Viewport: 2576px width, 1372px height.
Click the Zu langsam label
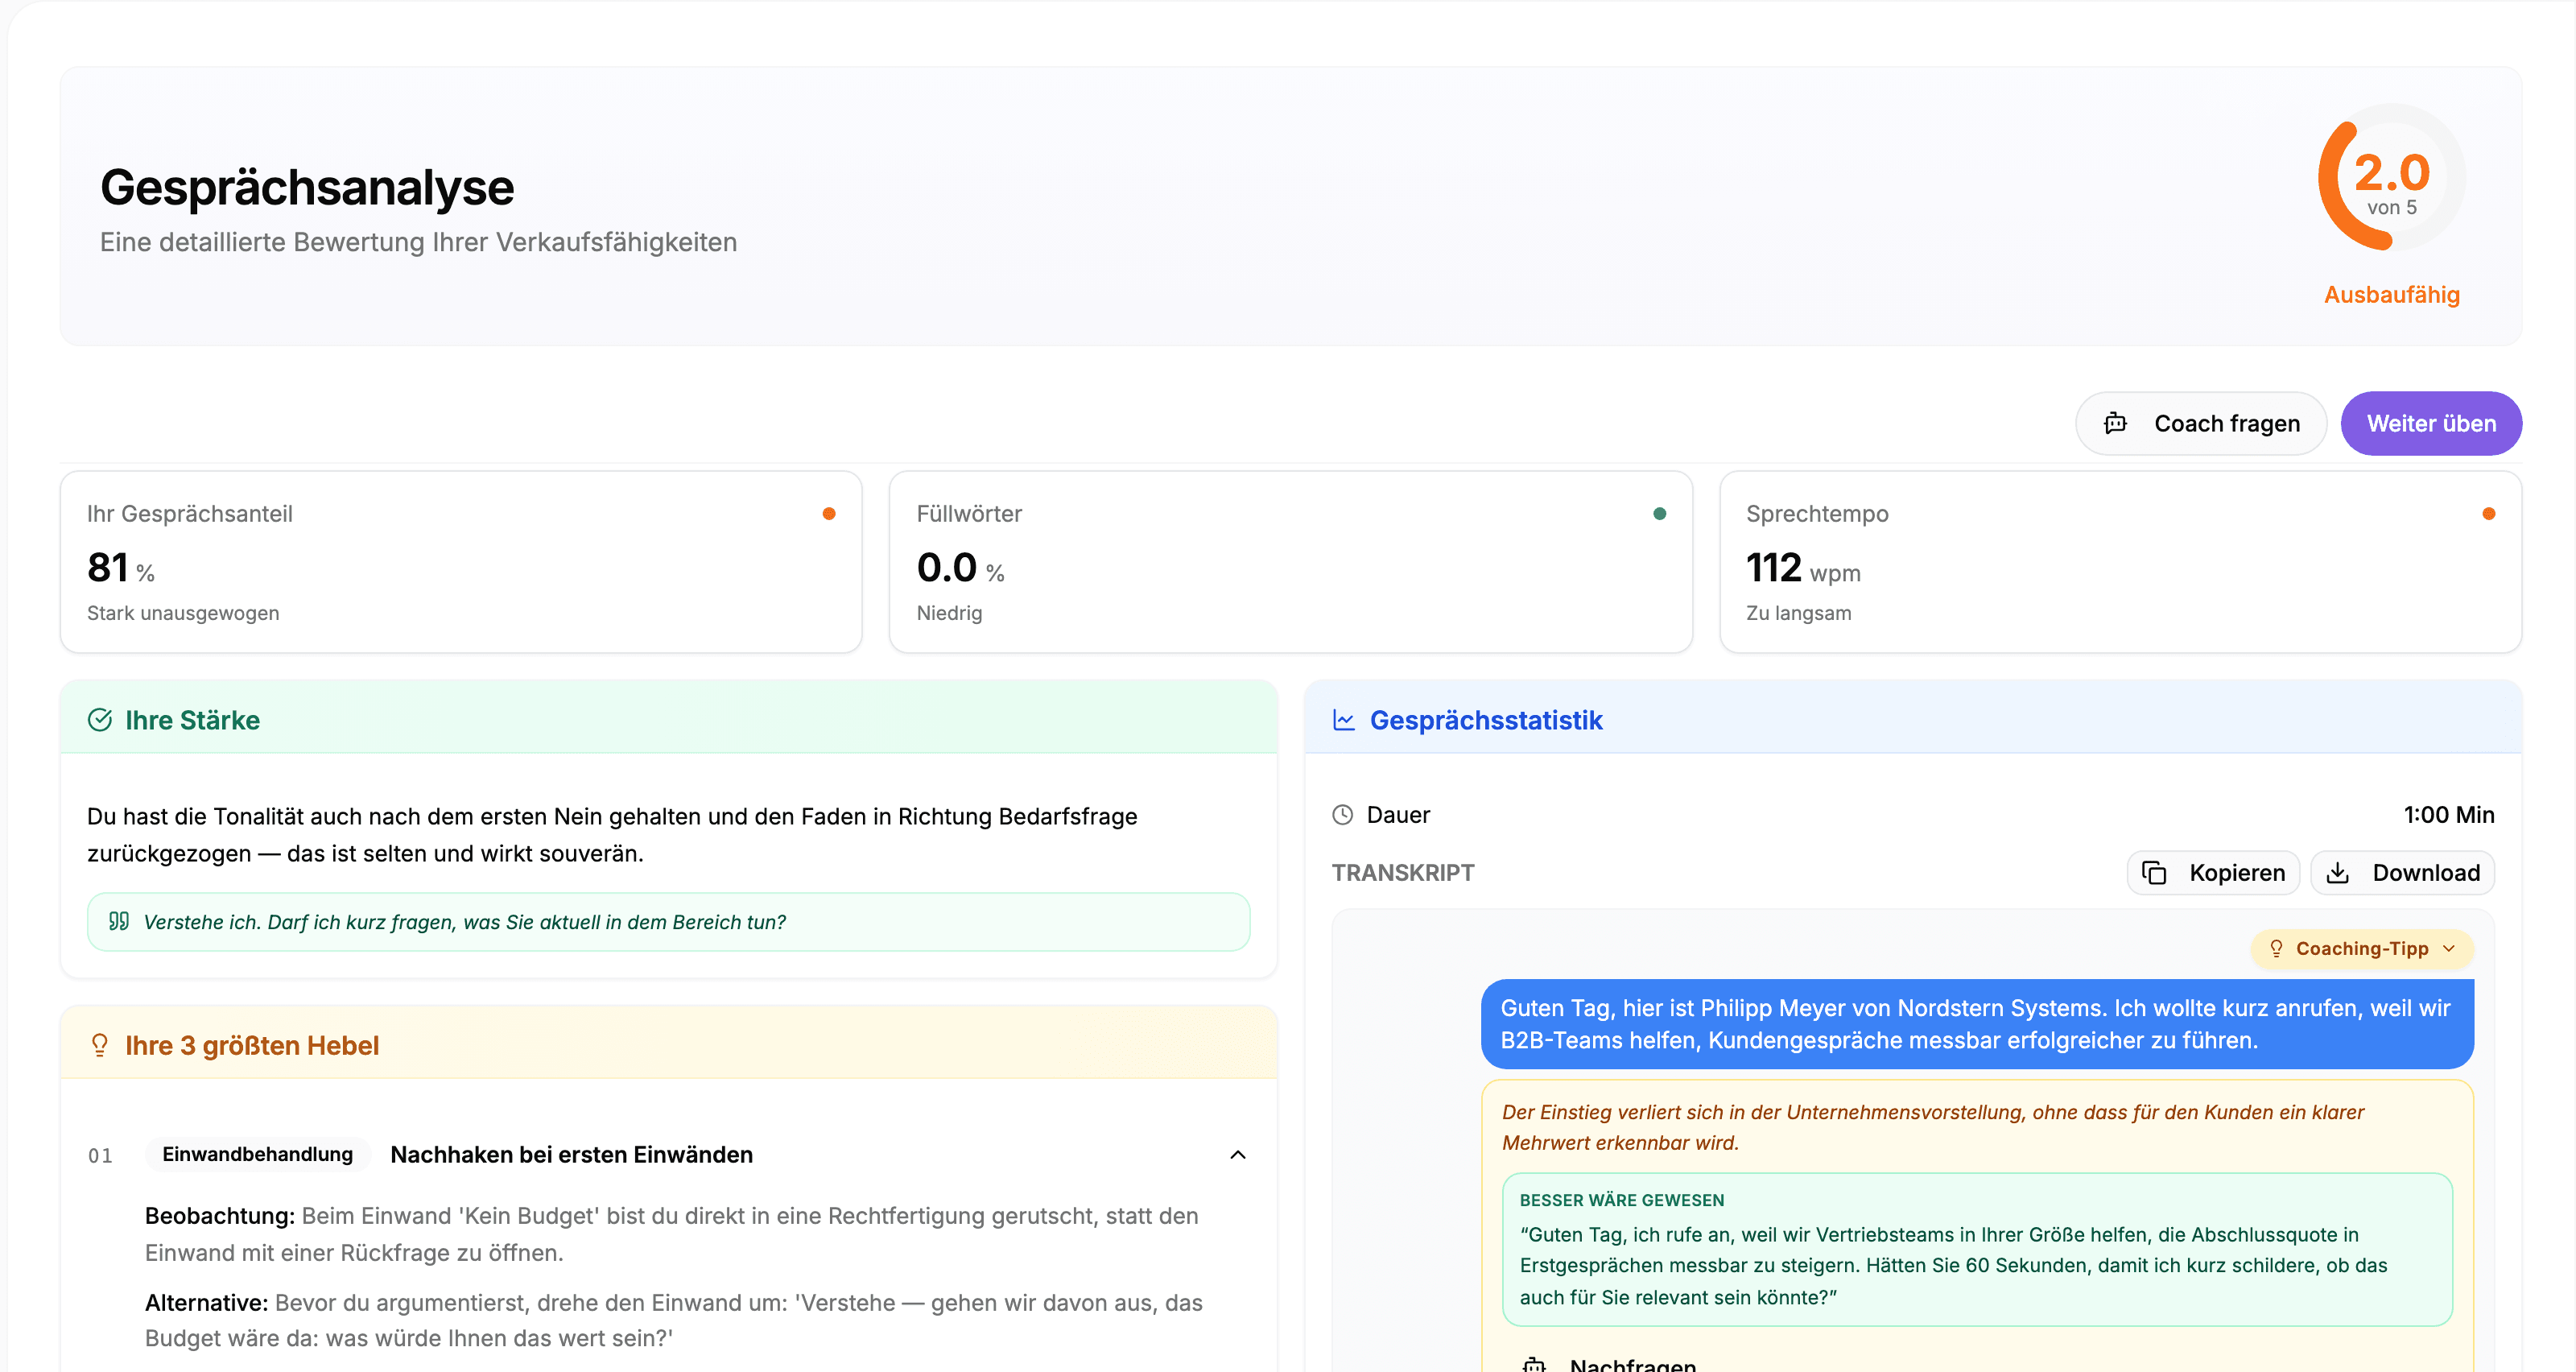click(x=1798, y=613)
